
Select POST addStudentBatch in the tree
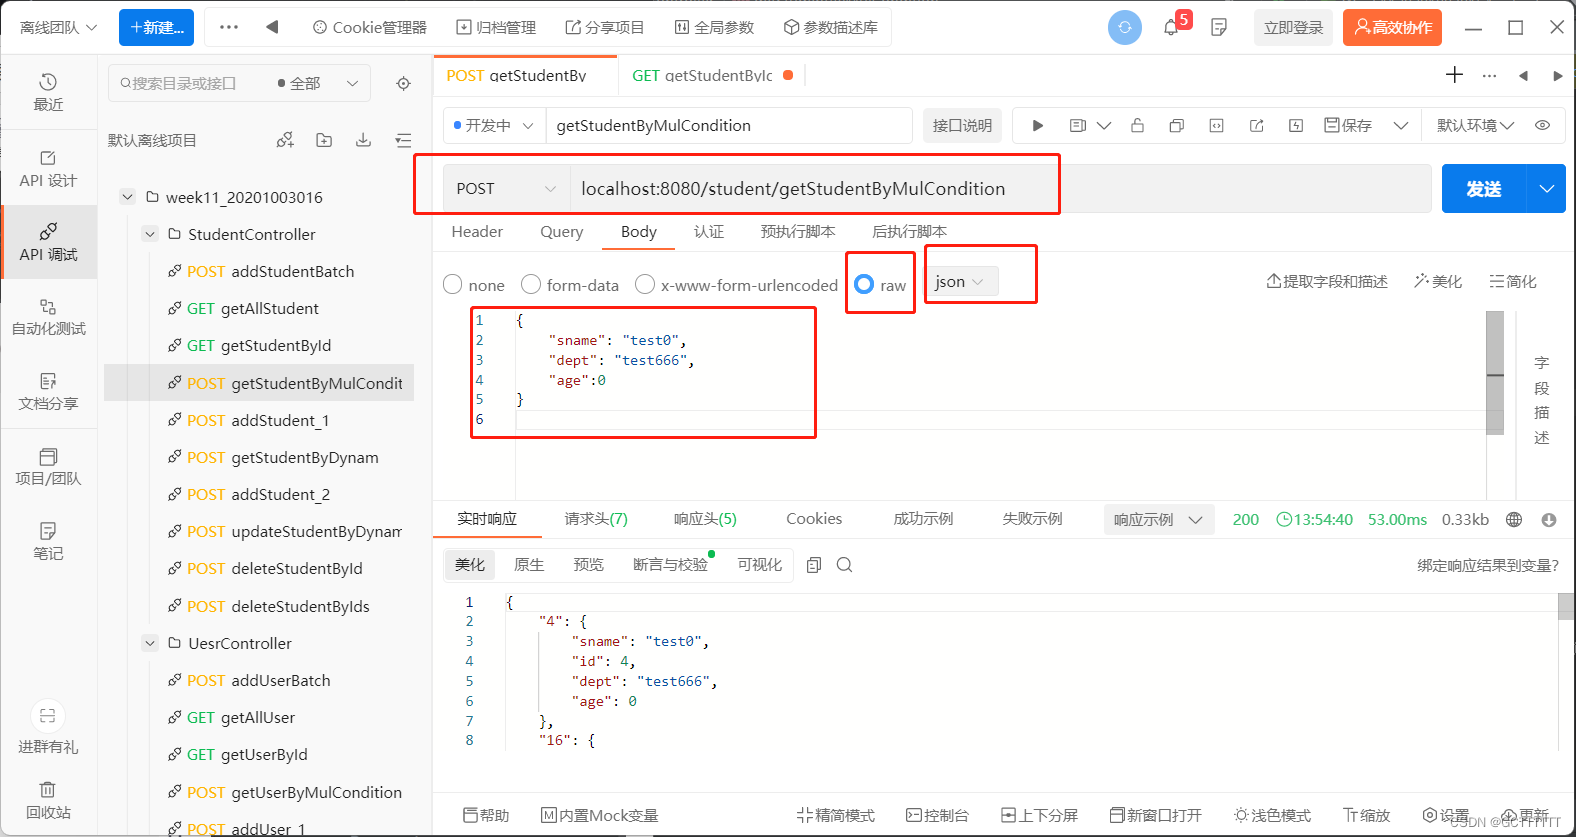[270, 271]
